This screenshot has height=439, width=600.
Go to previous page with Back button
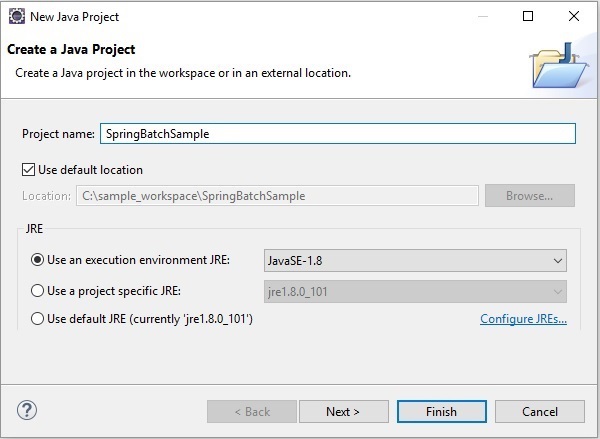252,411
